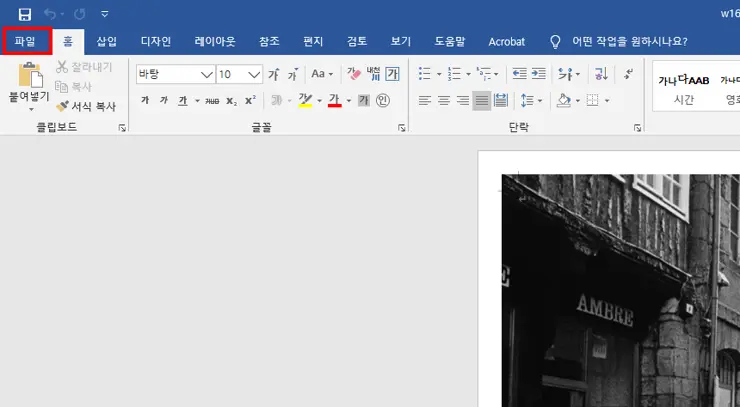Expand the 붙여넣기 options arrow

pos(31,110)
